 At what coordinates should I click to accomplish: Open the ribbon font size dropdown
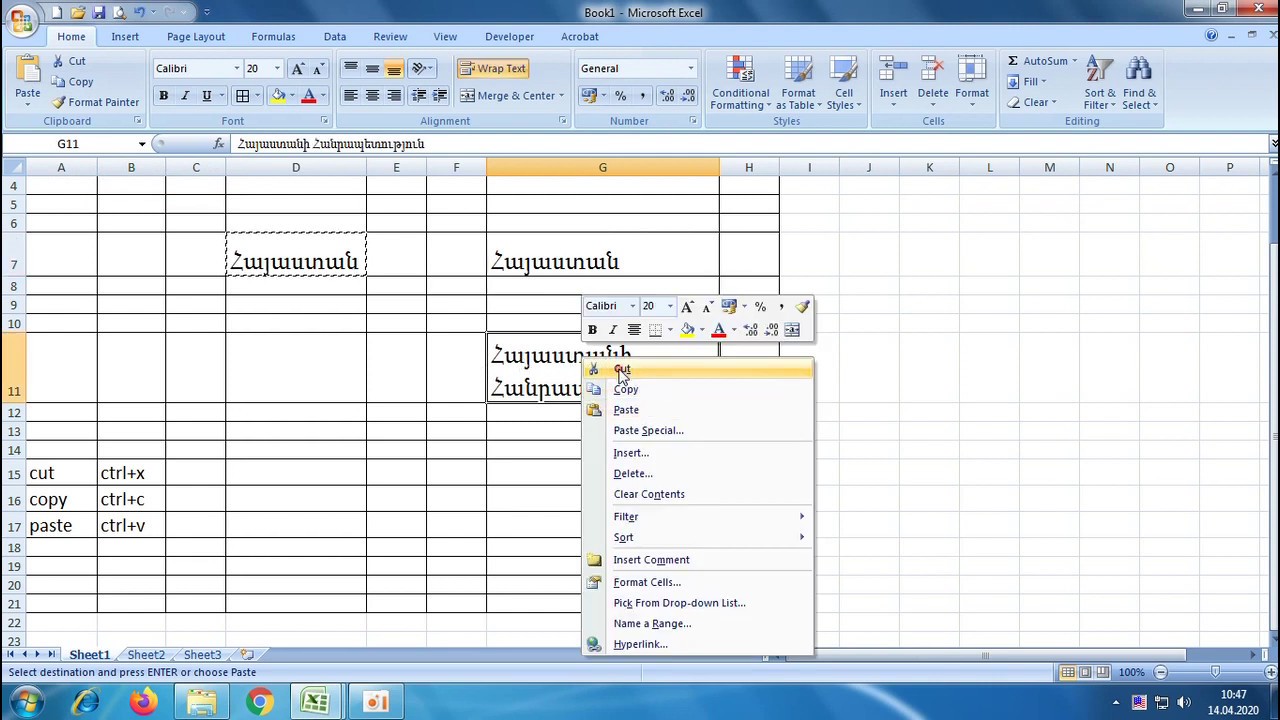pyautogui.click(x=277, y=68)
